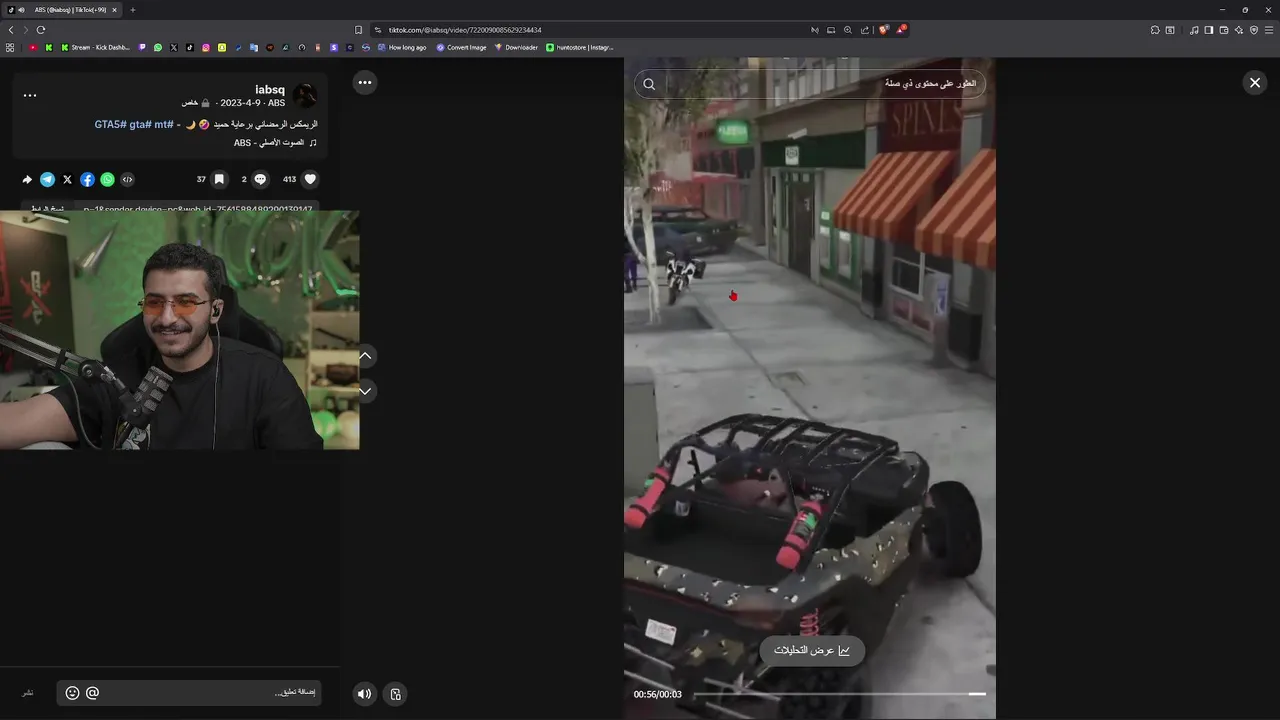This screenshot has width=1280, height=720.
Task: Open the Twitch bookmark icon
Action: (142, 47)
